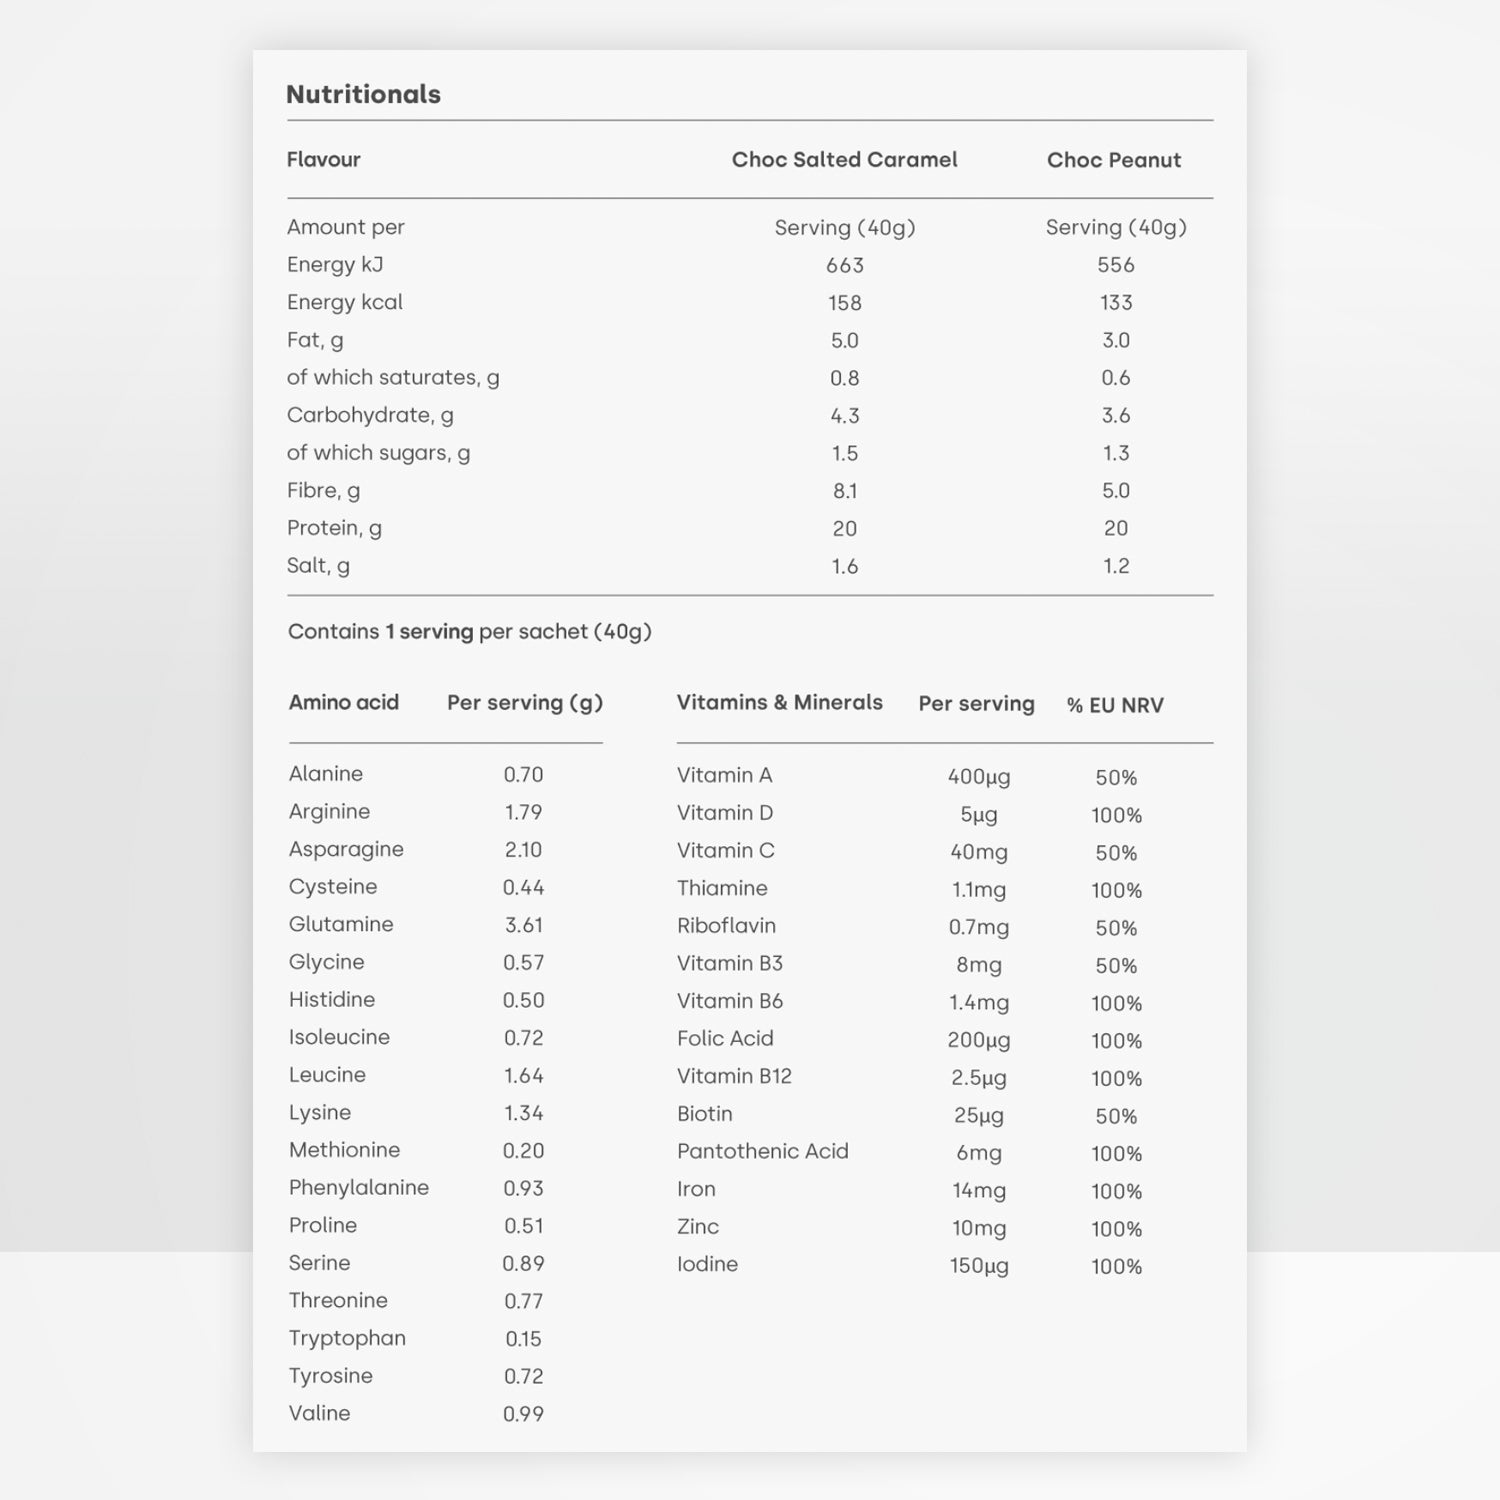The width and height of the screenshot is (1500, 1500).
Task: Select the Folic Acid row label
Action: tap(725, 1038)
